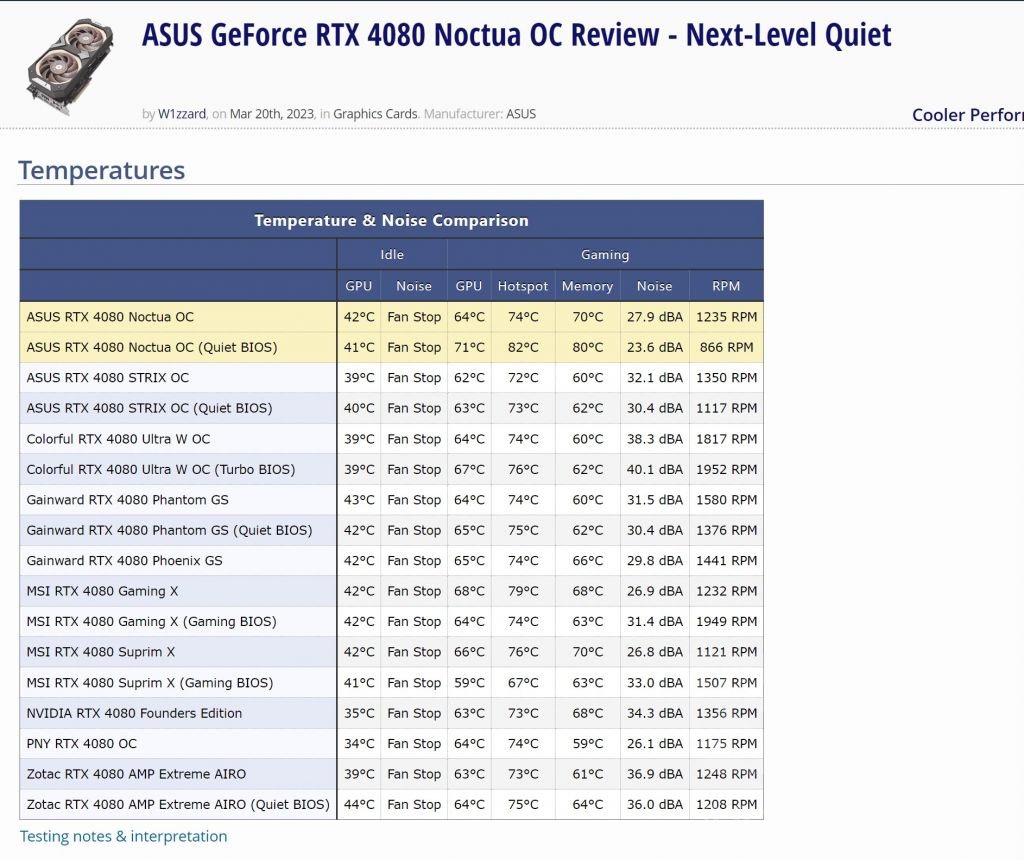The height and width of the screenshot is (860, 1024).
Task: Select the ASUS RTX 4080 Noctua OC row name
Action: pyautogui.click(x=110, y=317)
